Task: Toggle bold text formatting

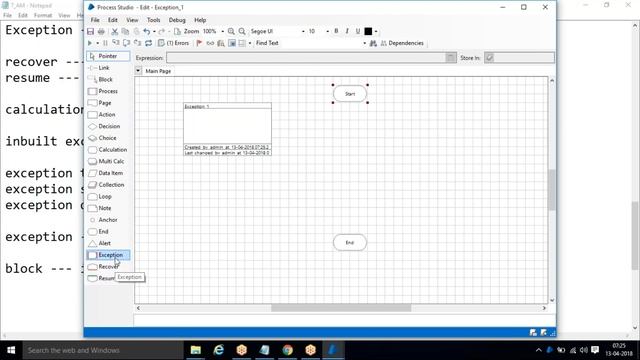Action: [336, 31]
